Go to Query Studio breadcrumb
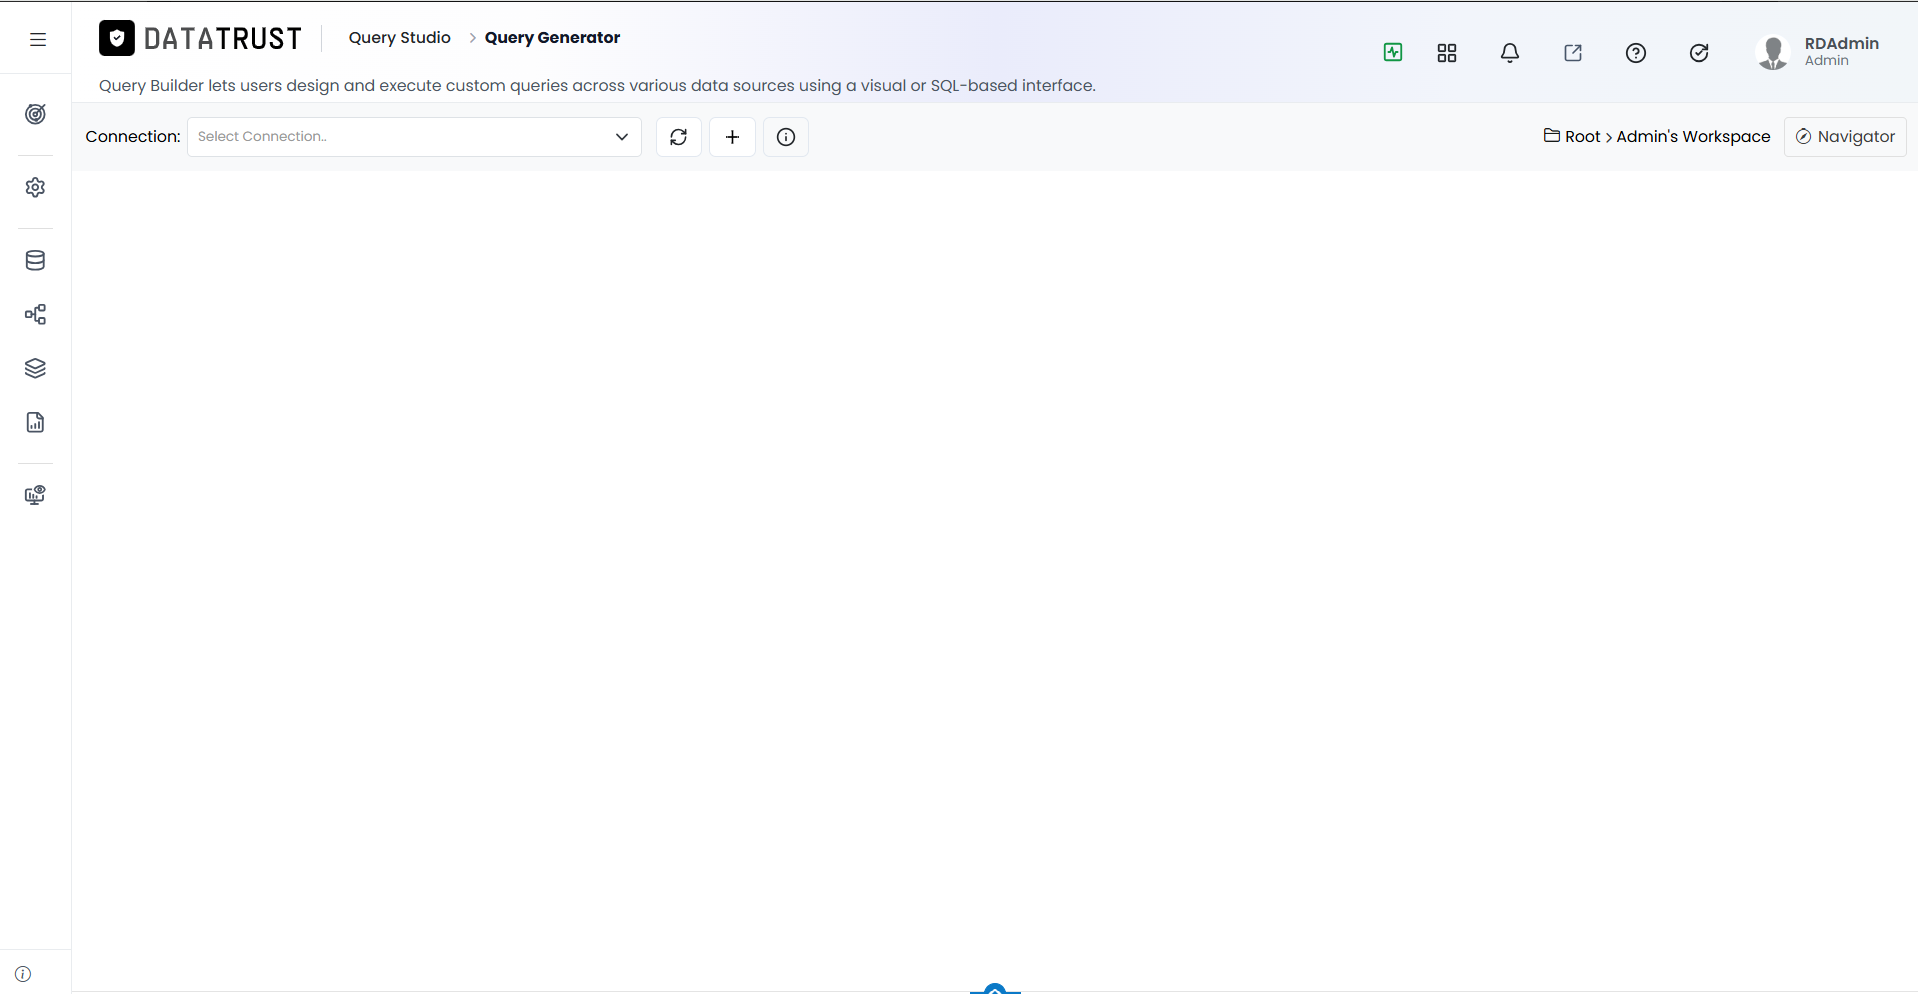Image resolution: width=1918 pixels, height=994 pixels. 400,38
